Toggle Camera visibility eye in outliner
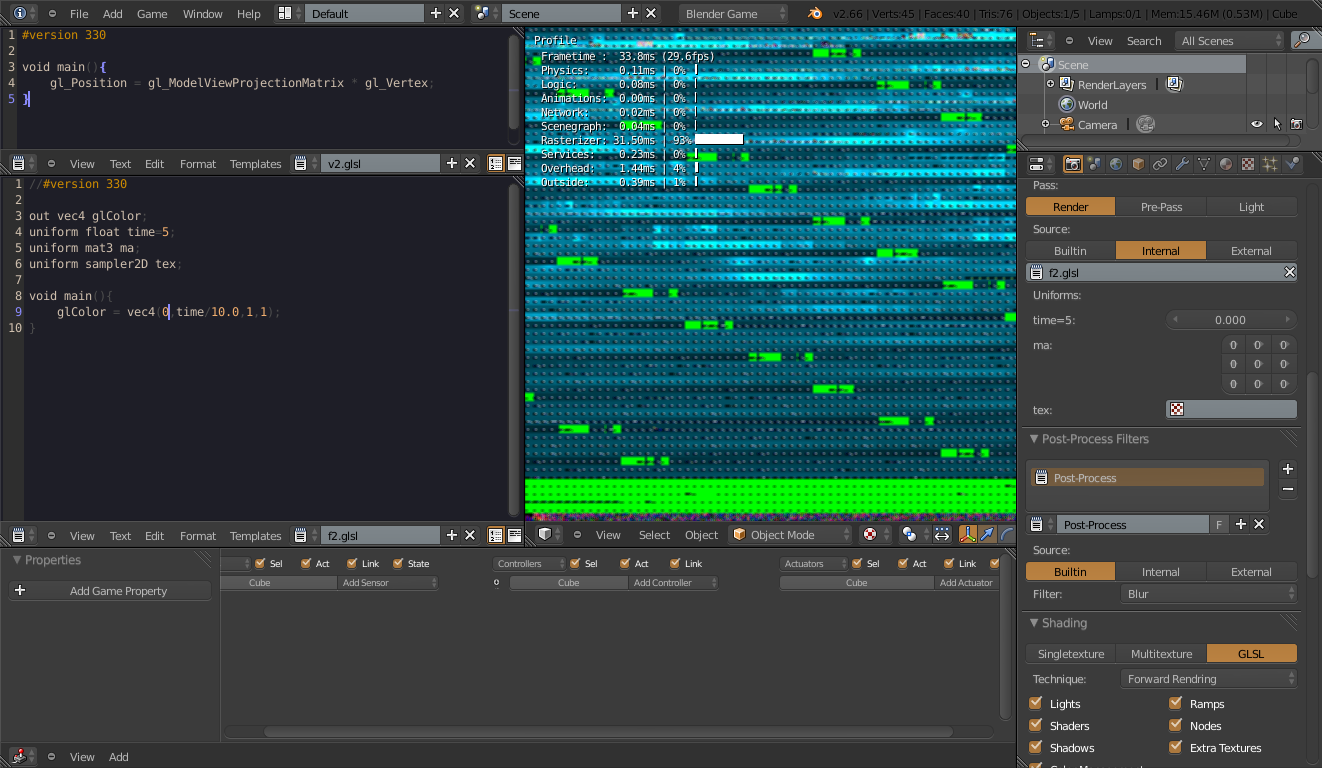 coord(1257,125)
